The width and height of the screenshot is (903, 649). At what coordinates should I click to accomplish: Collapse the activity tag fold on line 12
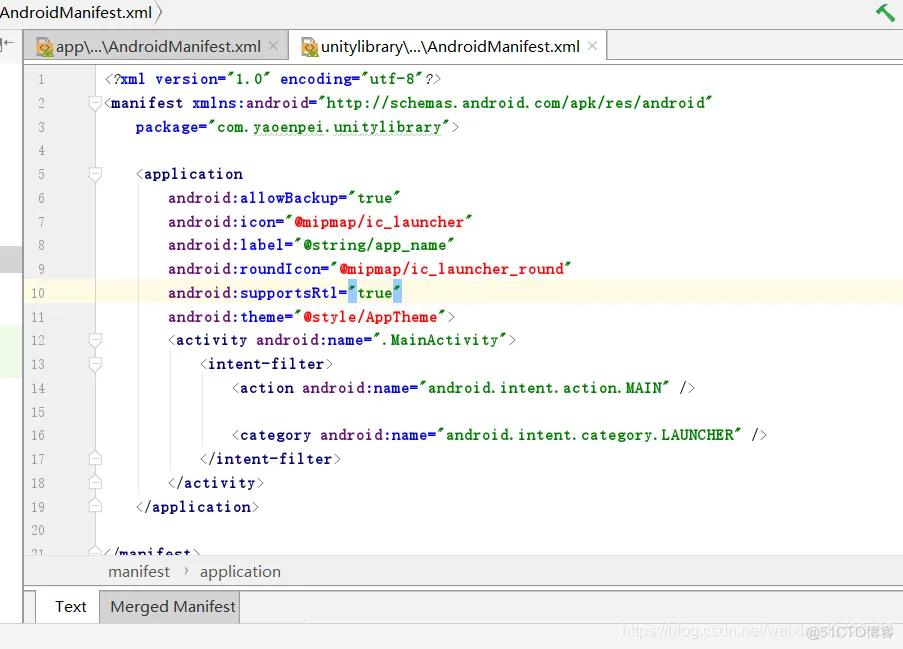click(x=95, y=340)
